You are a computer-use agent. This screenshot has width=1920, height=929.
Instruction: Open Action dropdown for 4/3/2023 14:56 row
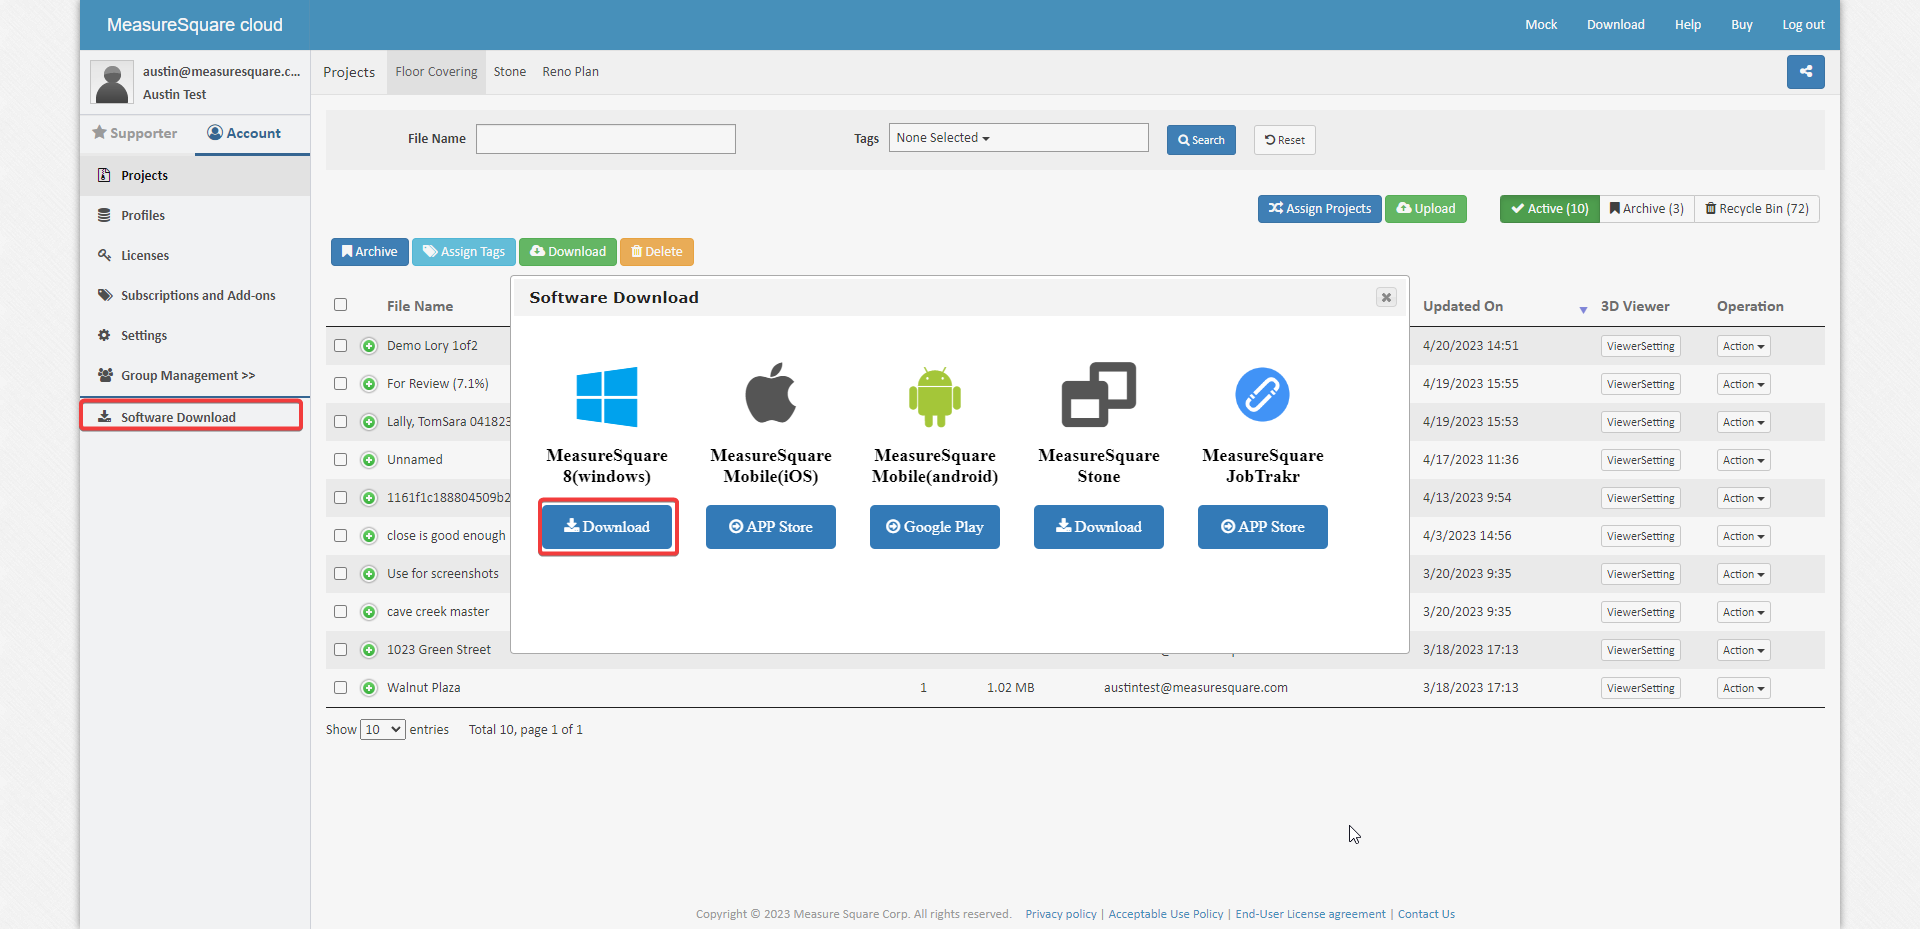(1743, 536)
